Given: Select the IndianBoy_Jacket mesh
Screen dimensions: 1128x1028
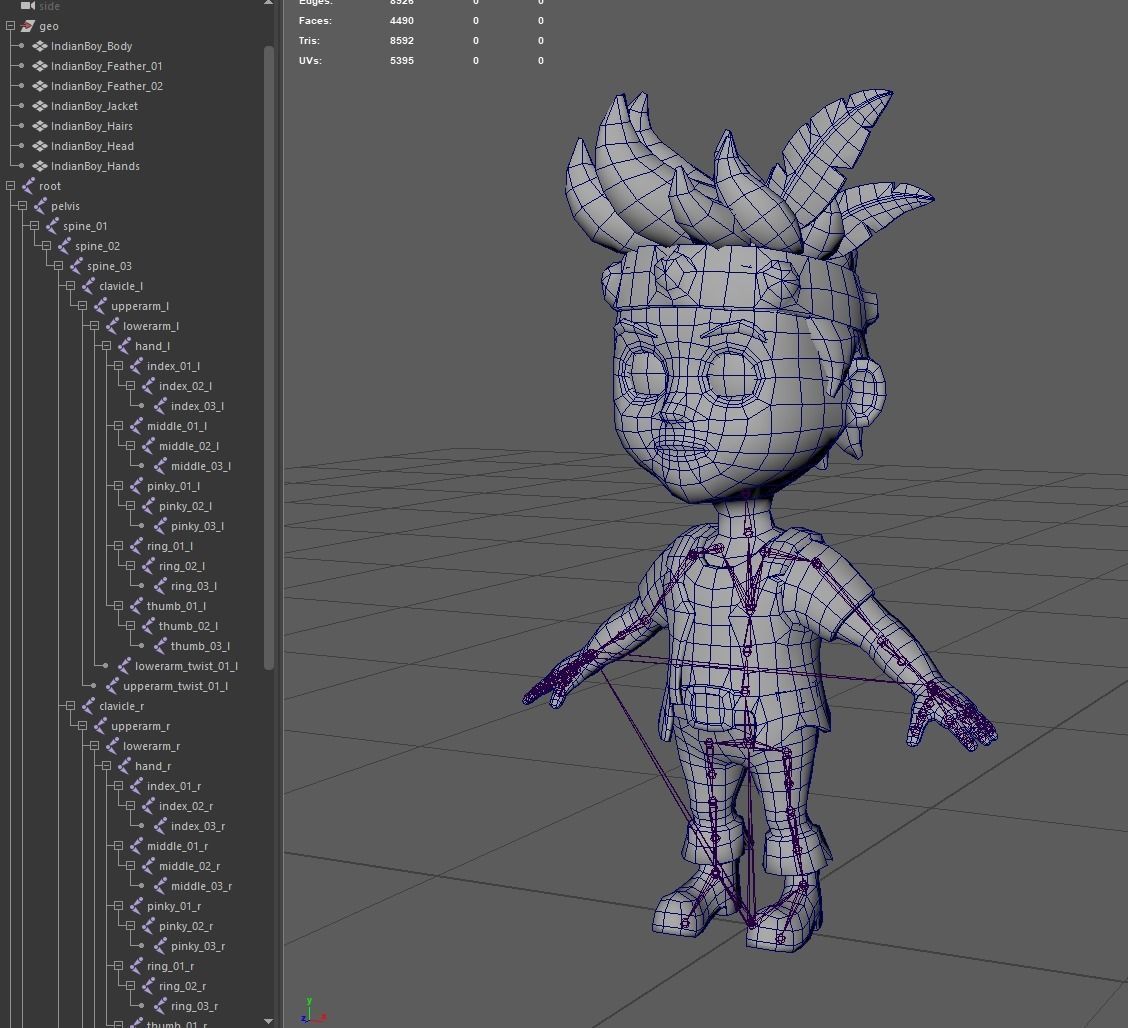Looking at the screenshot, I should click(x=94, y=106).
